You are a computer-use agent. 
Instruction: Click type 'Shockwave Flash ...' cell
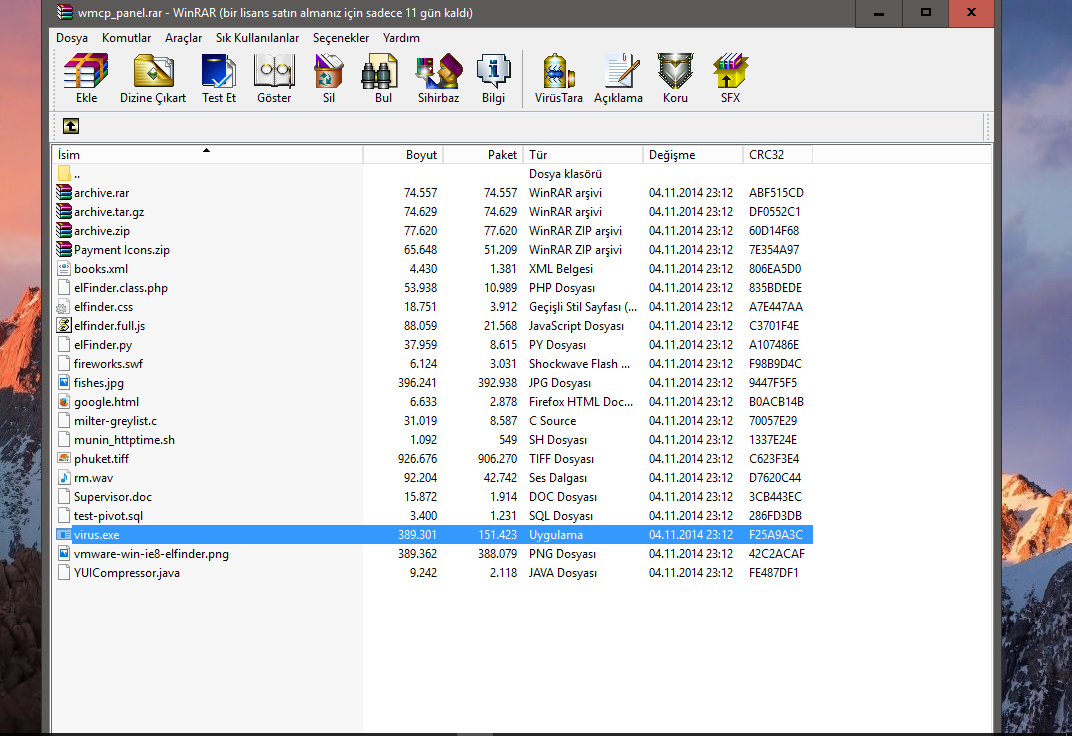(x=579, y=364)
